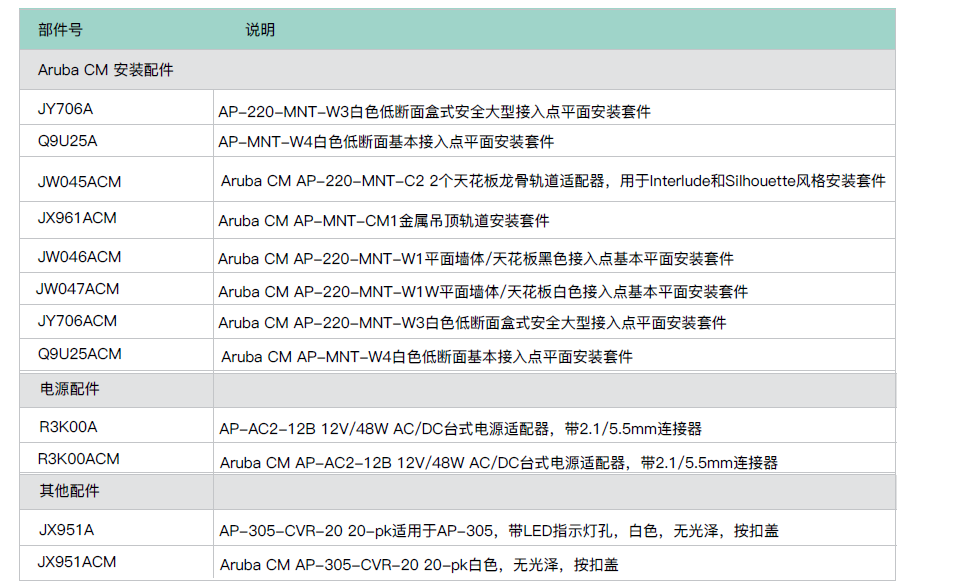
Task: Select part number JX951A
Action: [x=66, y=530]
